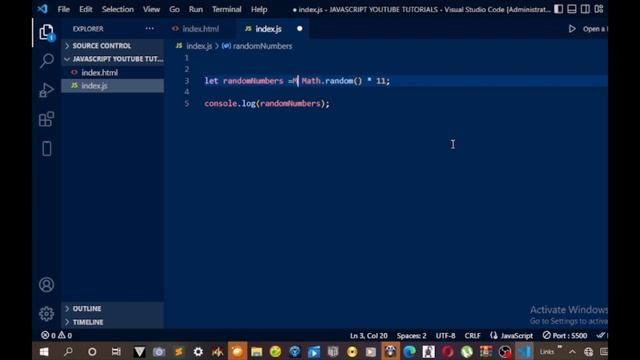Expand the Outline section
The width and height of the screenshot is (640, 360).
[113, 309]
